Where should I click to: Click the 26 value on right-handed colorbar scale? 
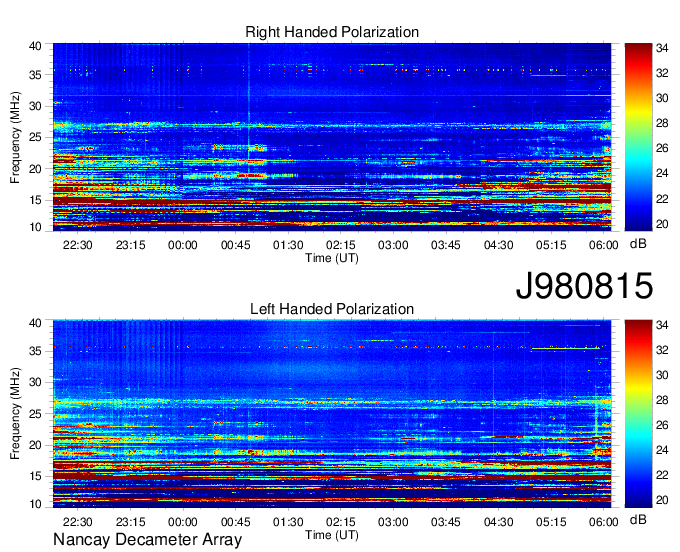point(662,148)
